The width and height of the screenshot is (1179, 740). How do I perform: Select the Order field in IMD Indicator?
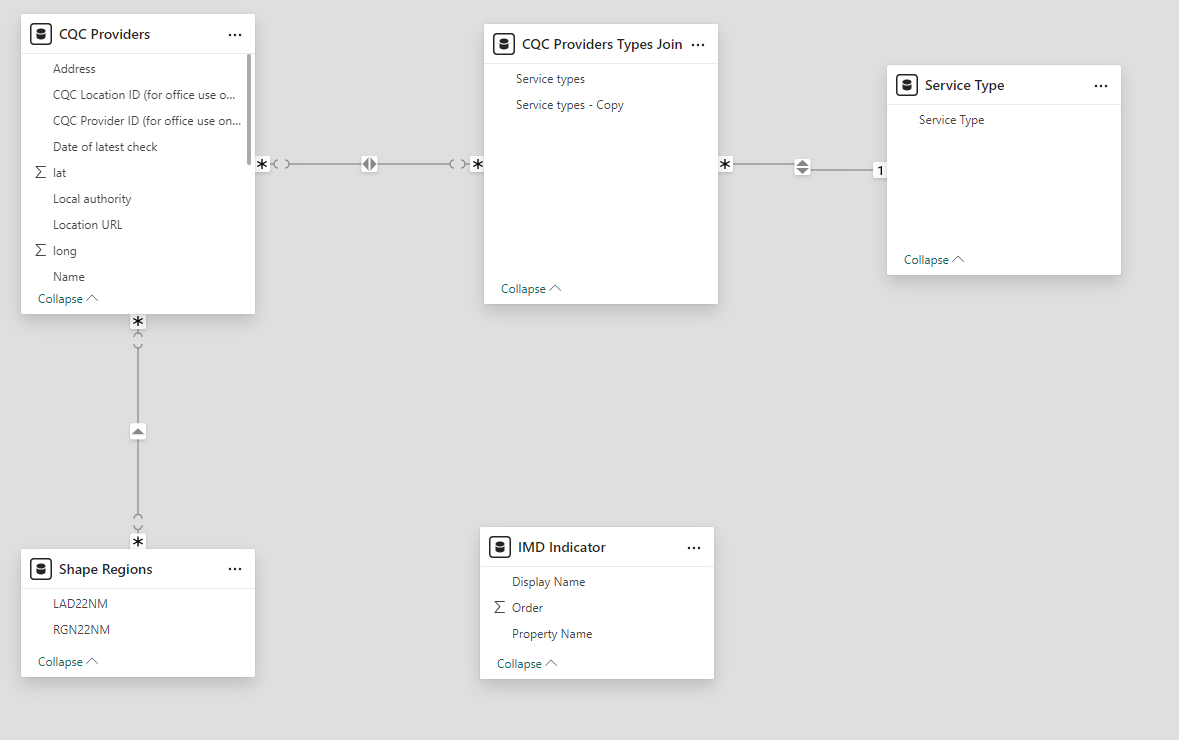click(x=527, y=608)
